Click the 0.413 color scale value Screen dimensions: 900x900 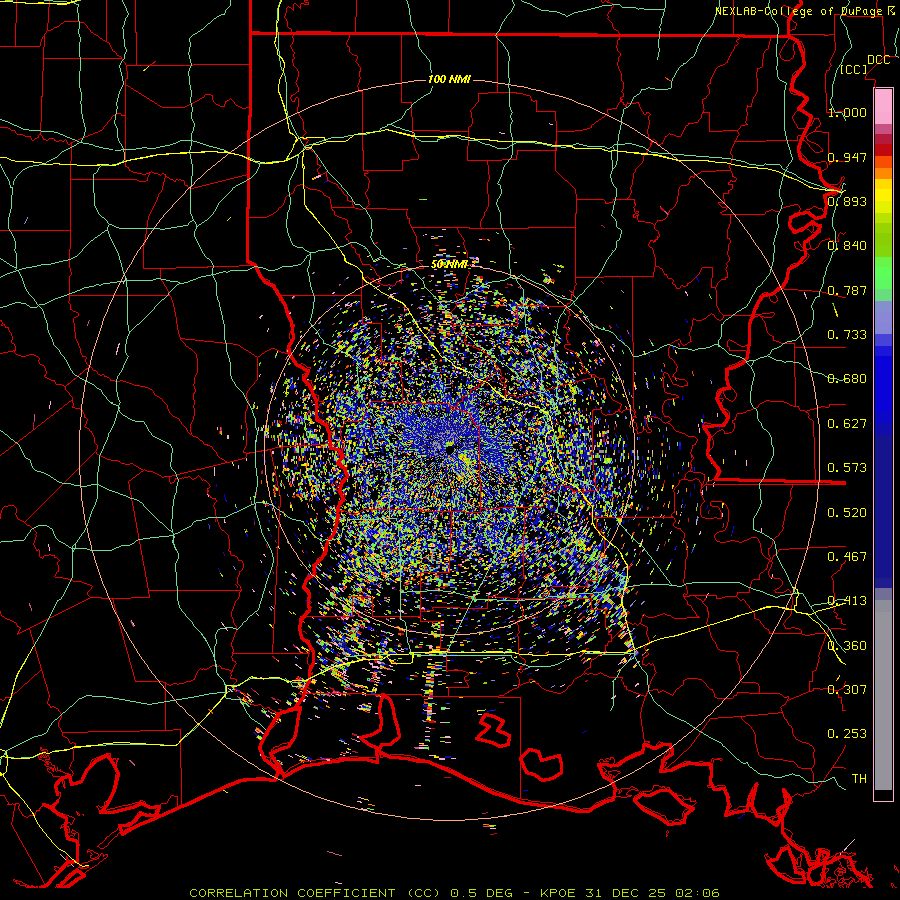click(x=847, y=600)
